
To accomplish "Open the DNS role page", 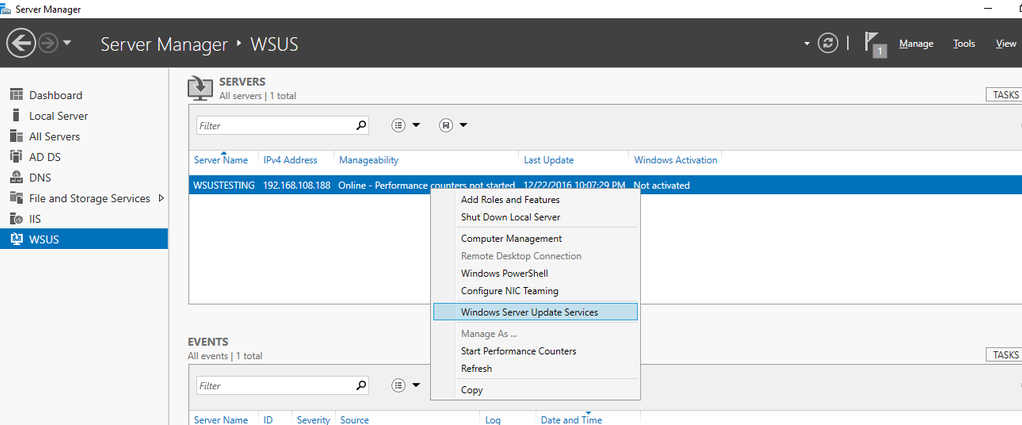I will point(83,178).
